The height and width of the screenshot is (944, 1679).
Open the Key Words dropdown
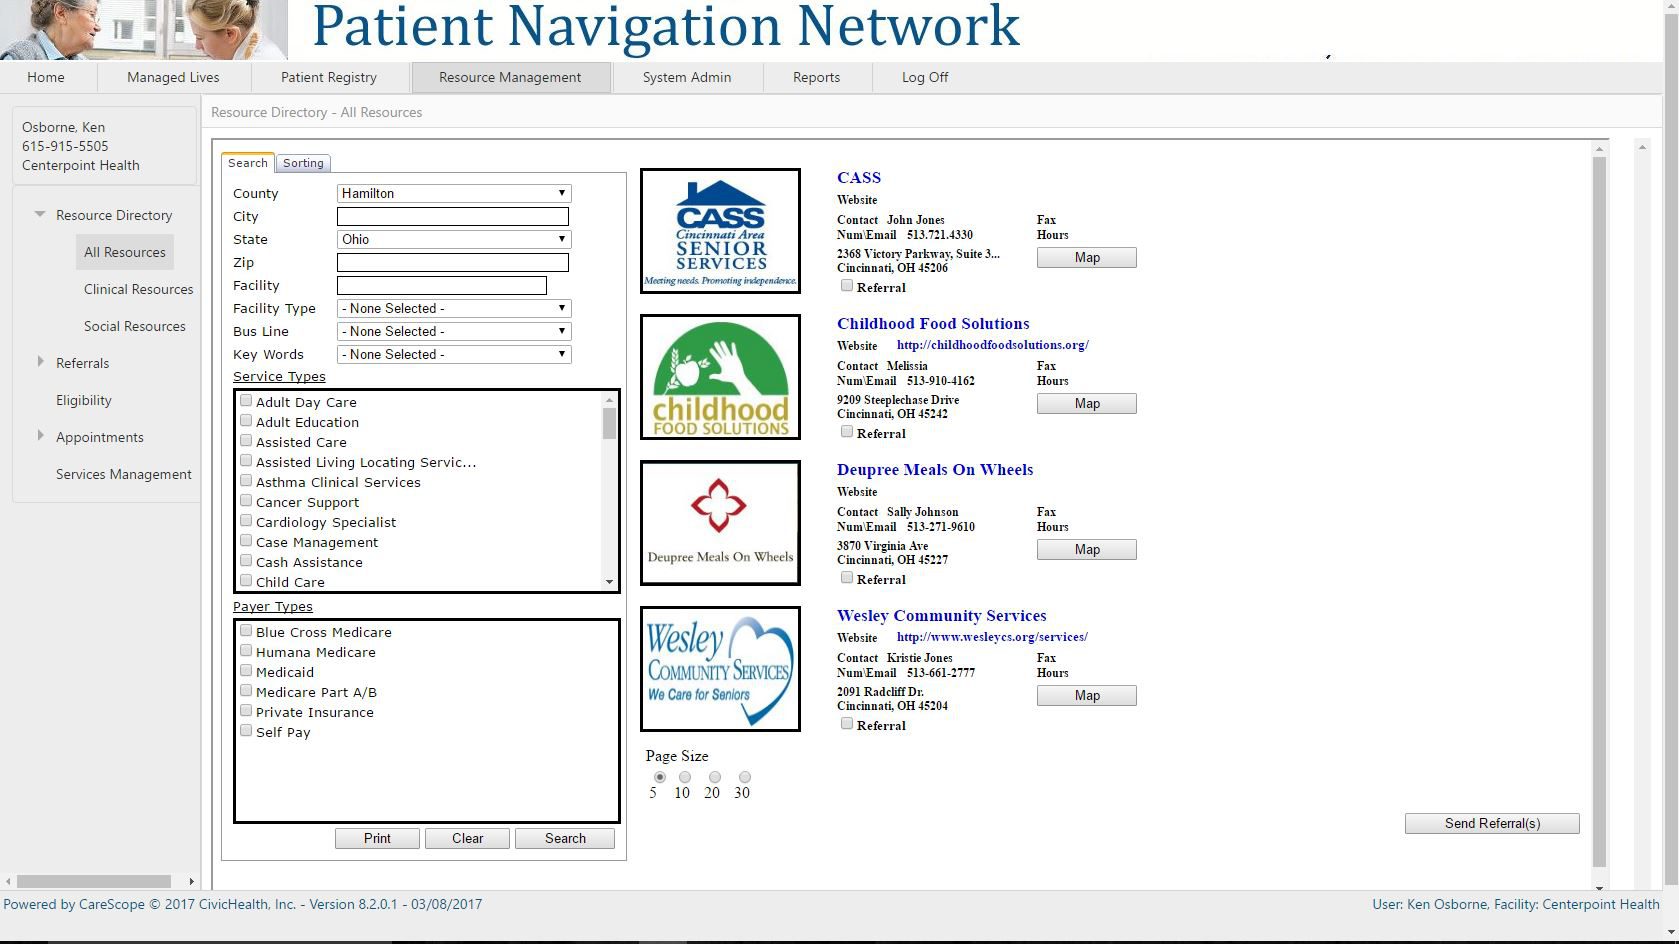(454, 354)
